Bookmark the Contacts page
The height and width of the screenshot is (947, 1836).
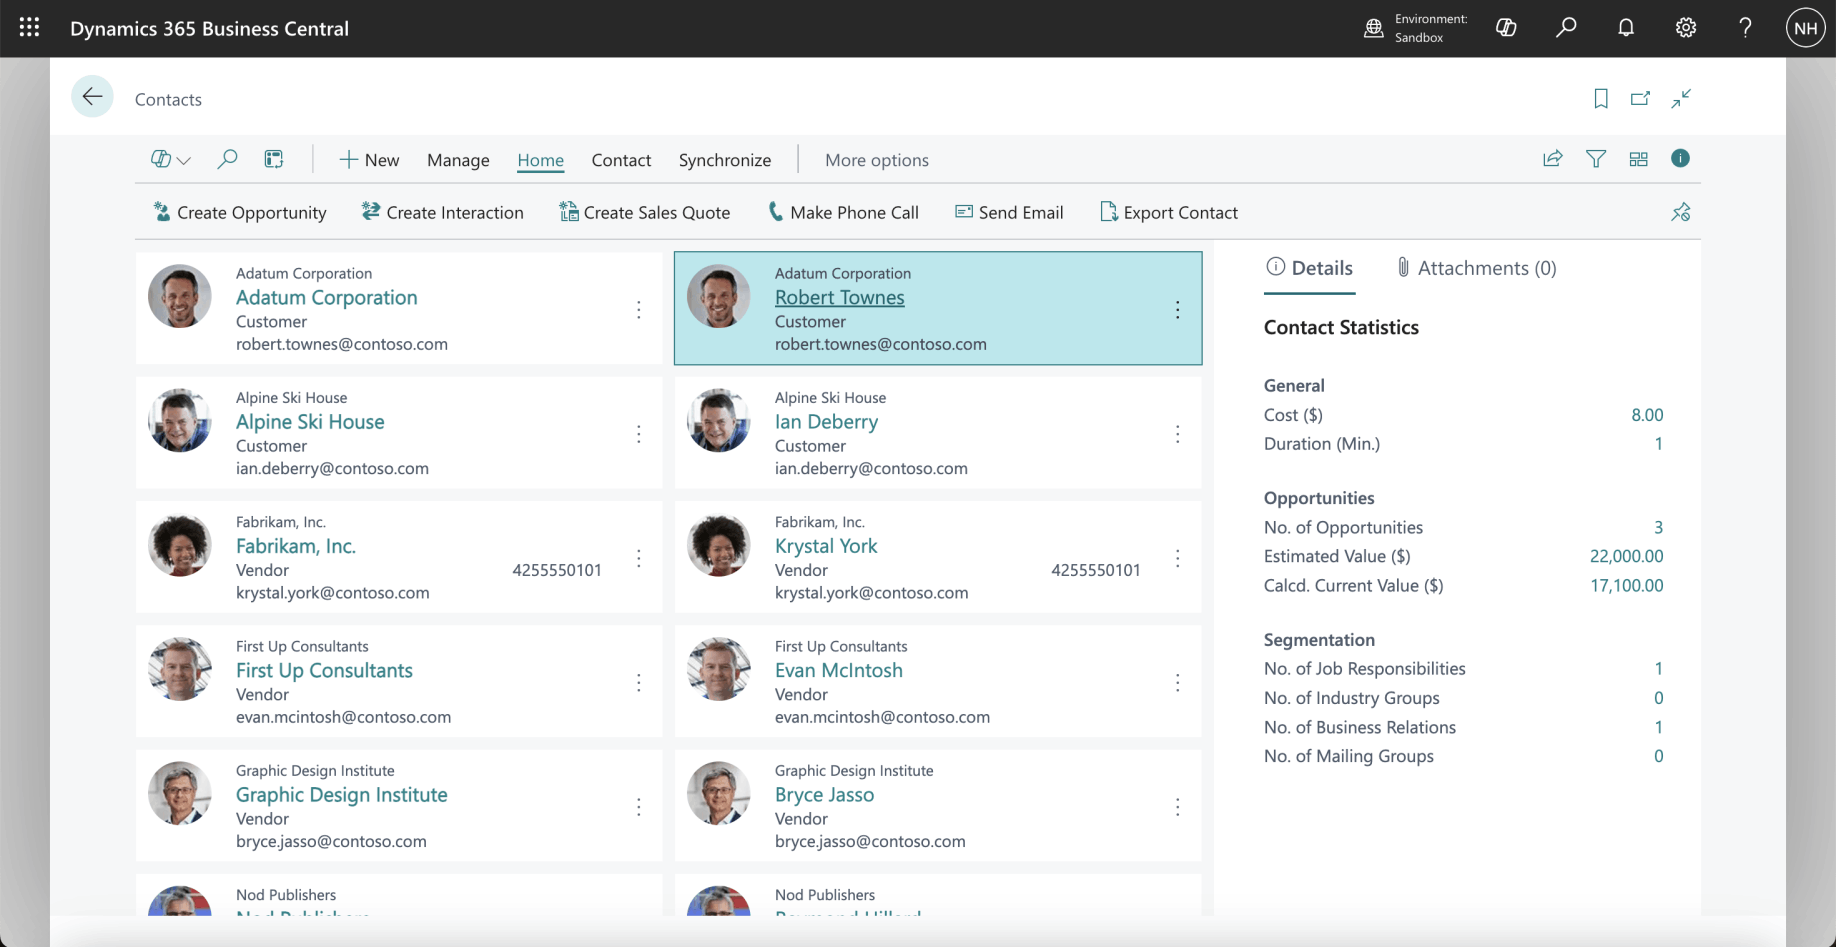tap(1601, 98)
